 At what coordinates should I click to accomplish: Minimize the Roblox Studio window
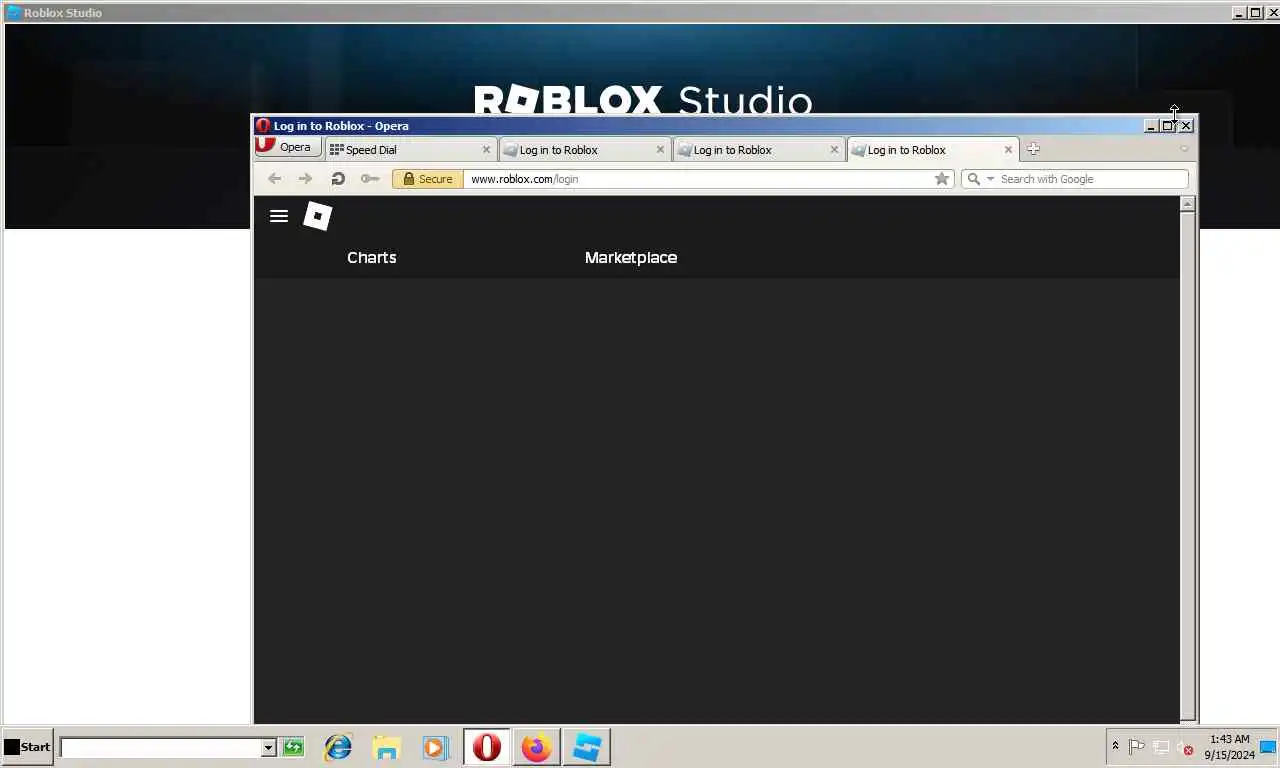(1240, 13)
